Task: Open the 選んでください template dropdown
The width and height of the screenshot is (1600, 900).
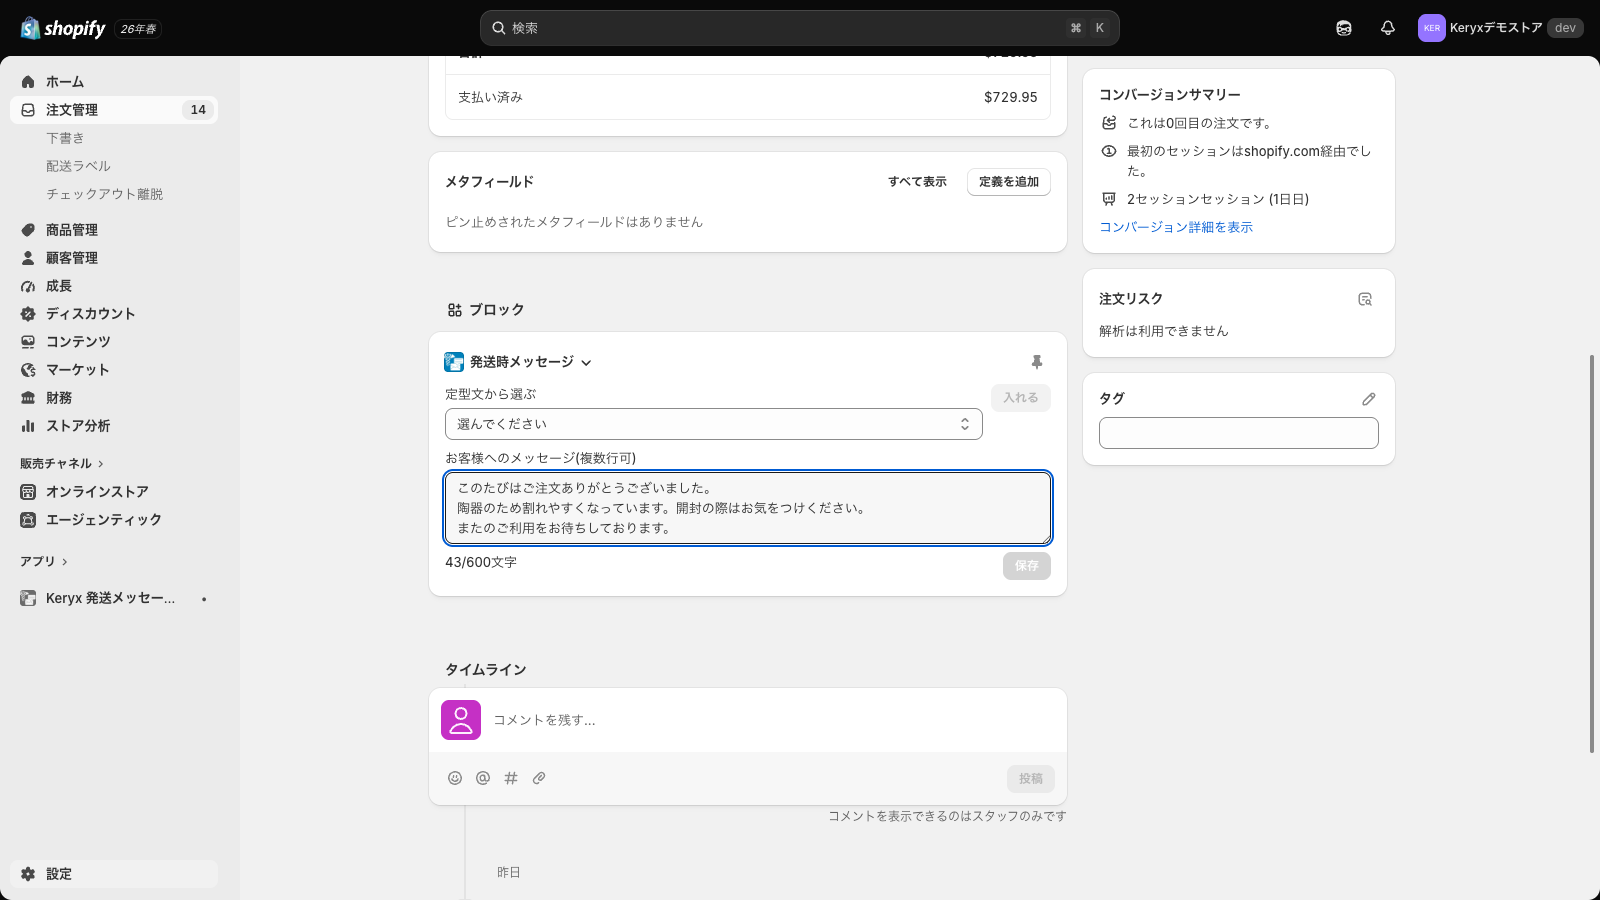Action: 714,424
